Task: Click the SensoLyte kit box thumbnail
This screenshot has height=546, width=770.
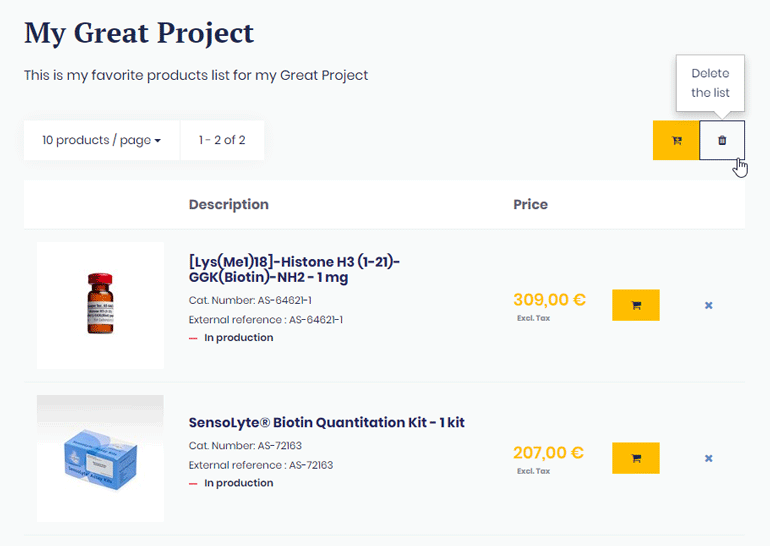Action: click(100, 459)
